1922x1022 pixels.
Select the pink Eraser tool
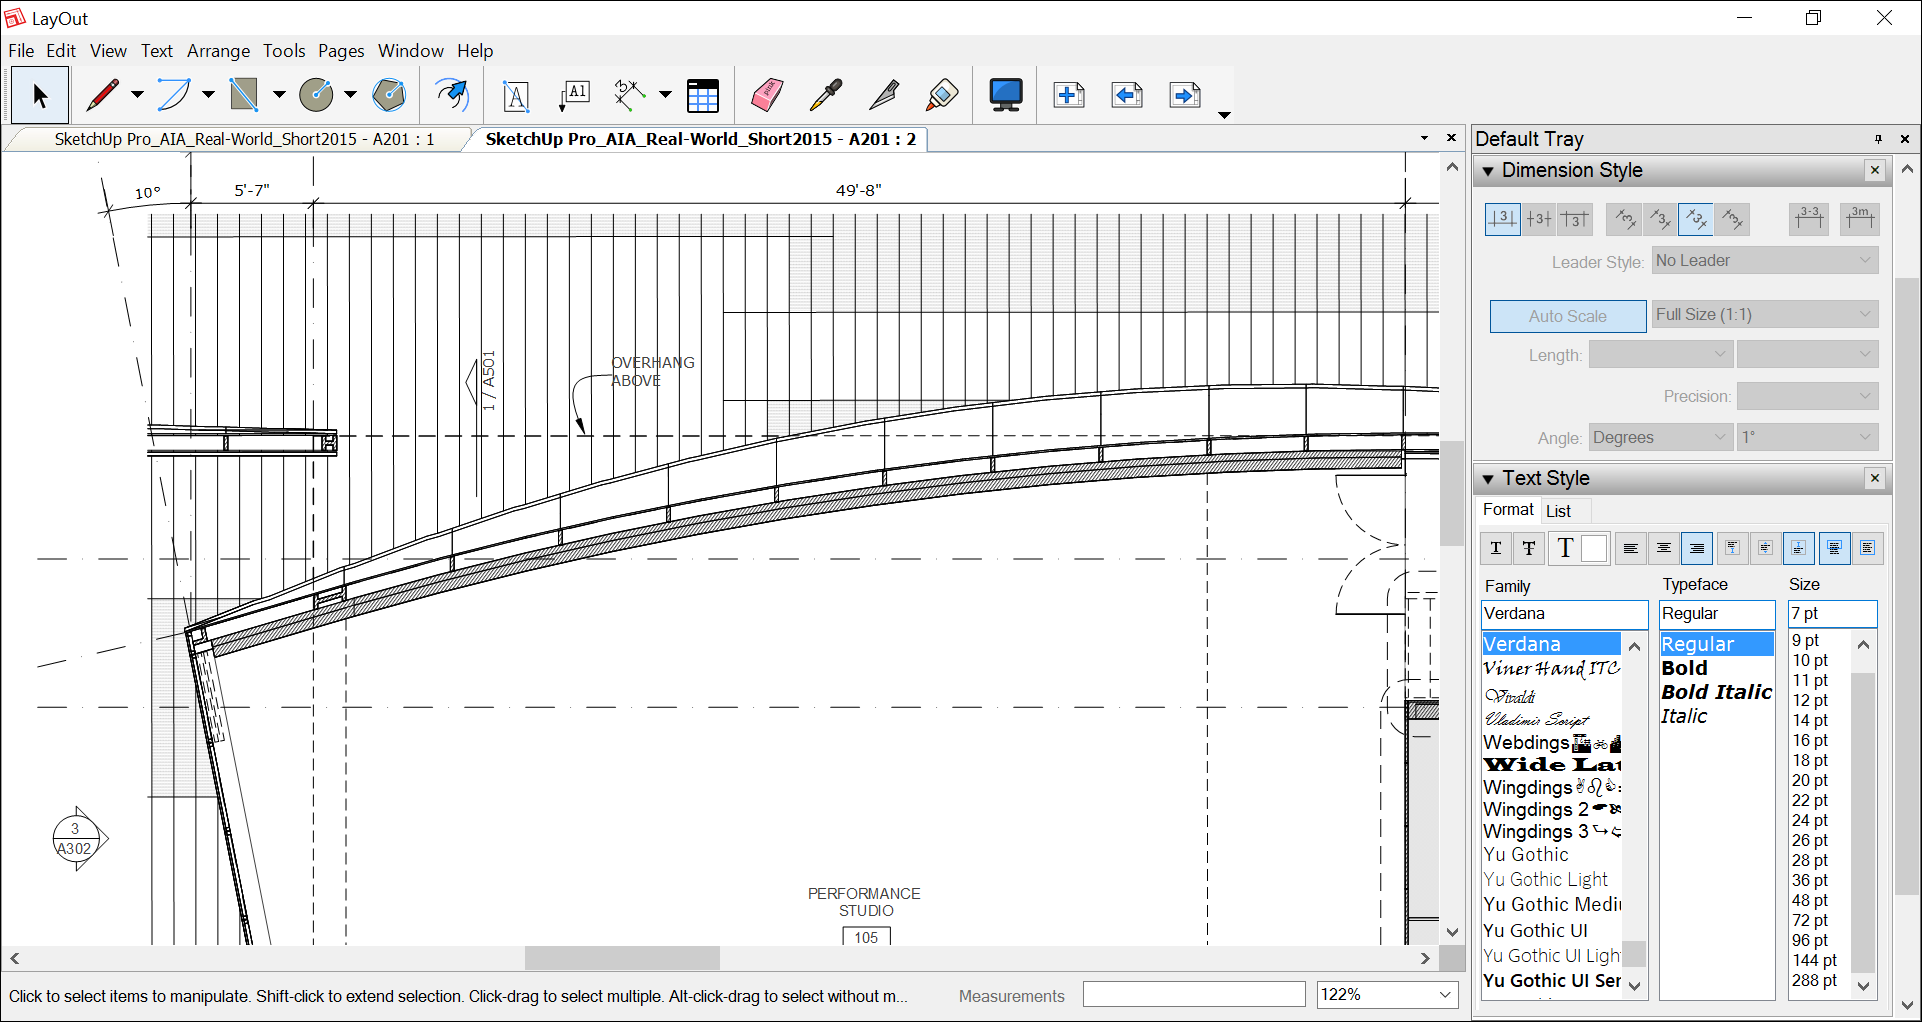coord(767,96)
